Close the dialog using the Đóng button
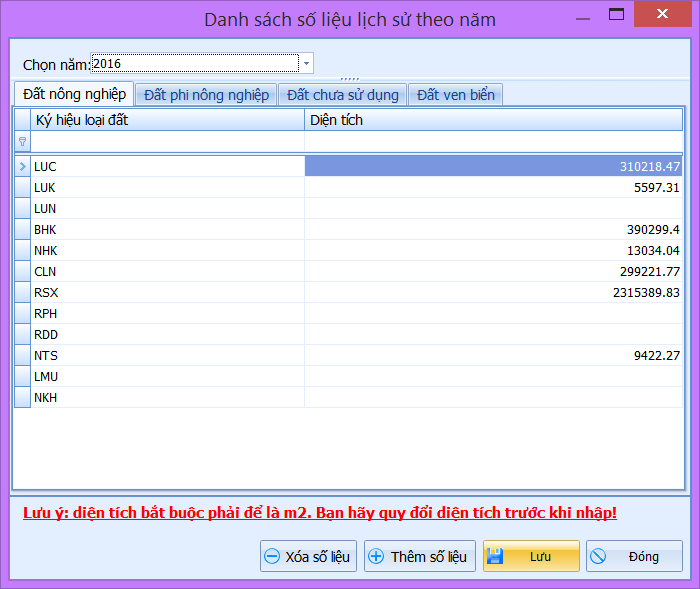Viewport: 700px width, 589px height. (x=634, y=557)
